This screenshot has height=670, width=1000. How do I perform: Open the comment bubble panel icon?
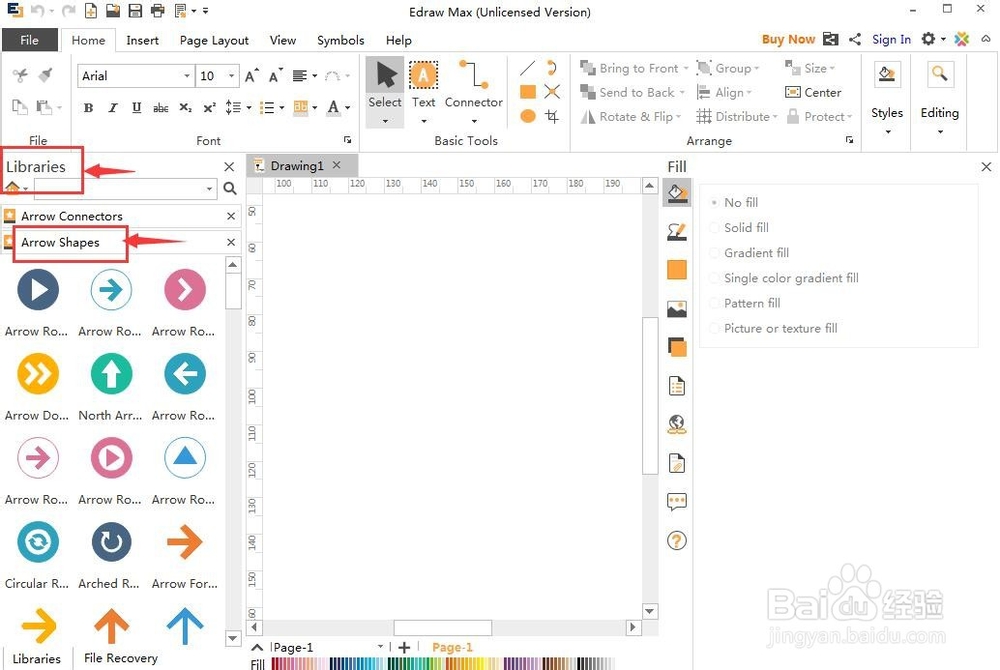pos(677,502)
